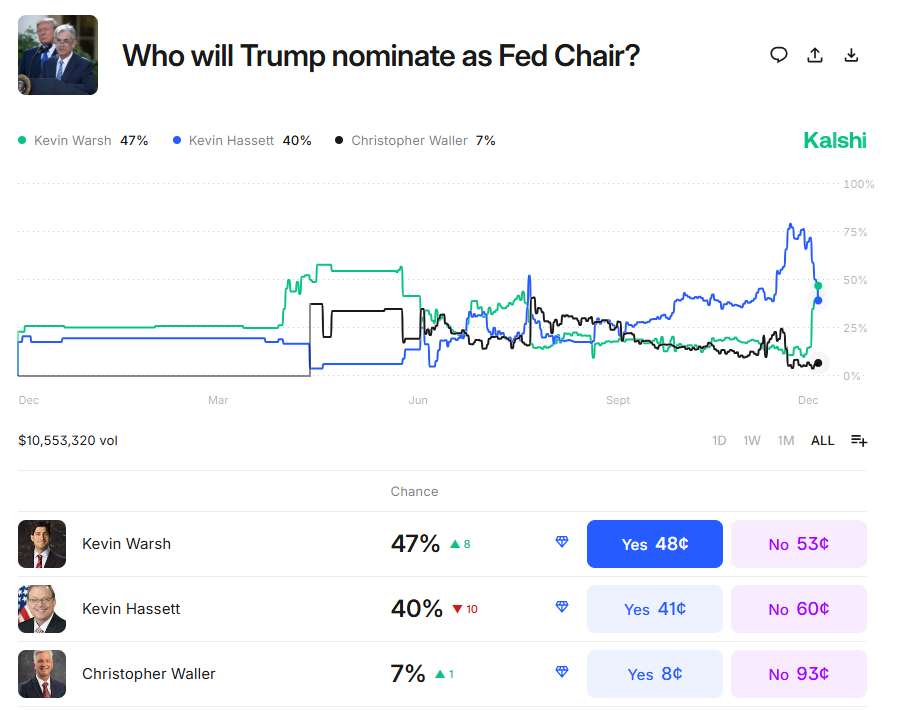The image size is (899, 710).
Task: Switch chart to 1M range
Action: [786, 440]
